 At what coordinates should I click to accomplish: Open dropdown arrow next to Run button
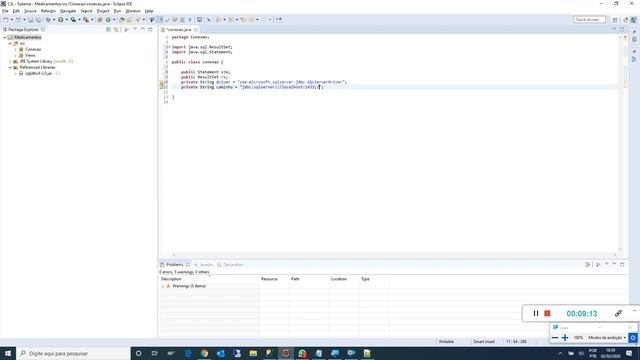(67, 20)
